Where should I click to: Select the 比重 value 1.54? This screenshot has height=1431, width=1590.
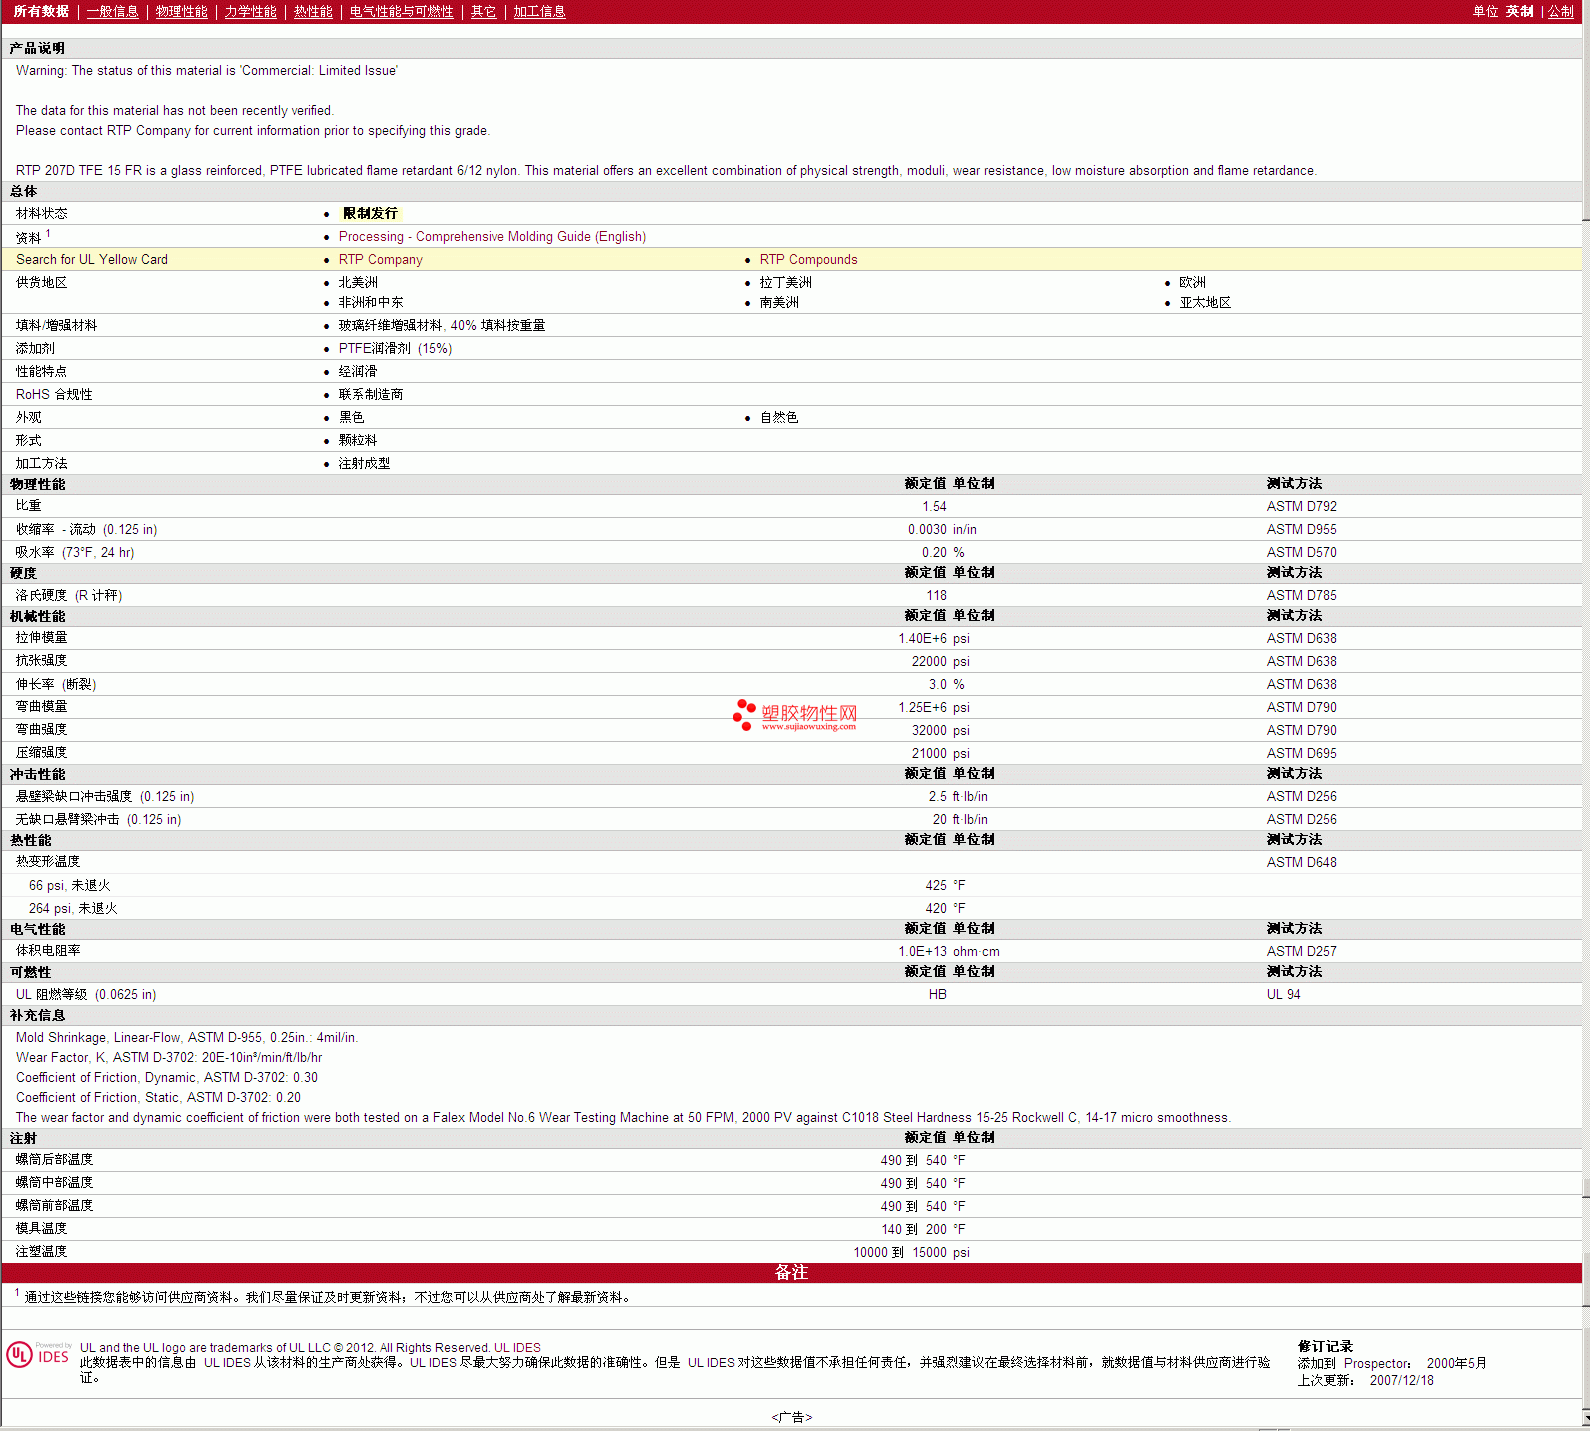[934, 506]
